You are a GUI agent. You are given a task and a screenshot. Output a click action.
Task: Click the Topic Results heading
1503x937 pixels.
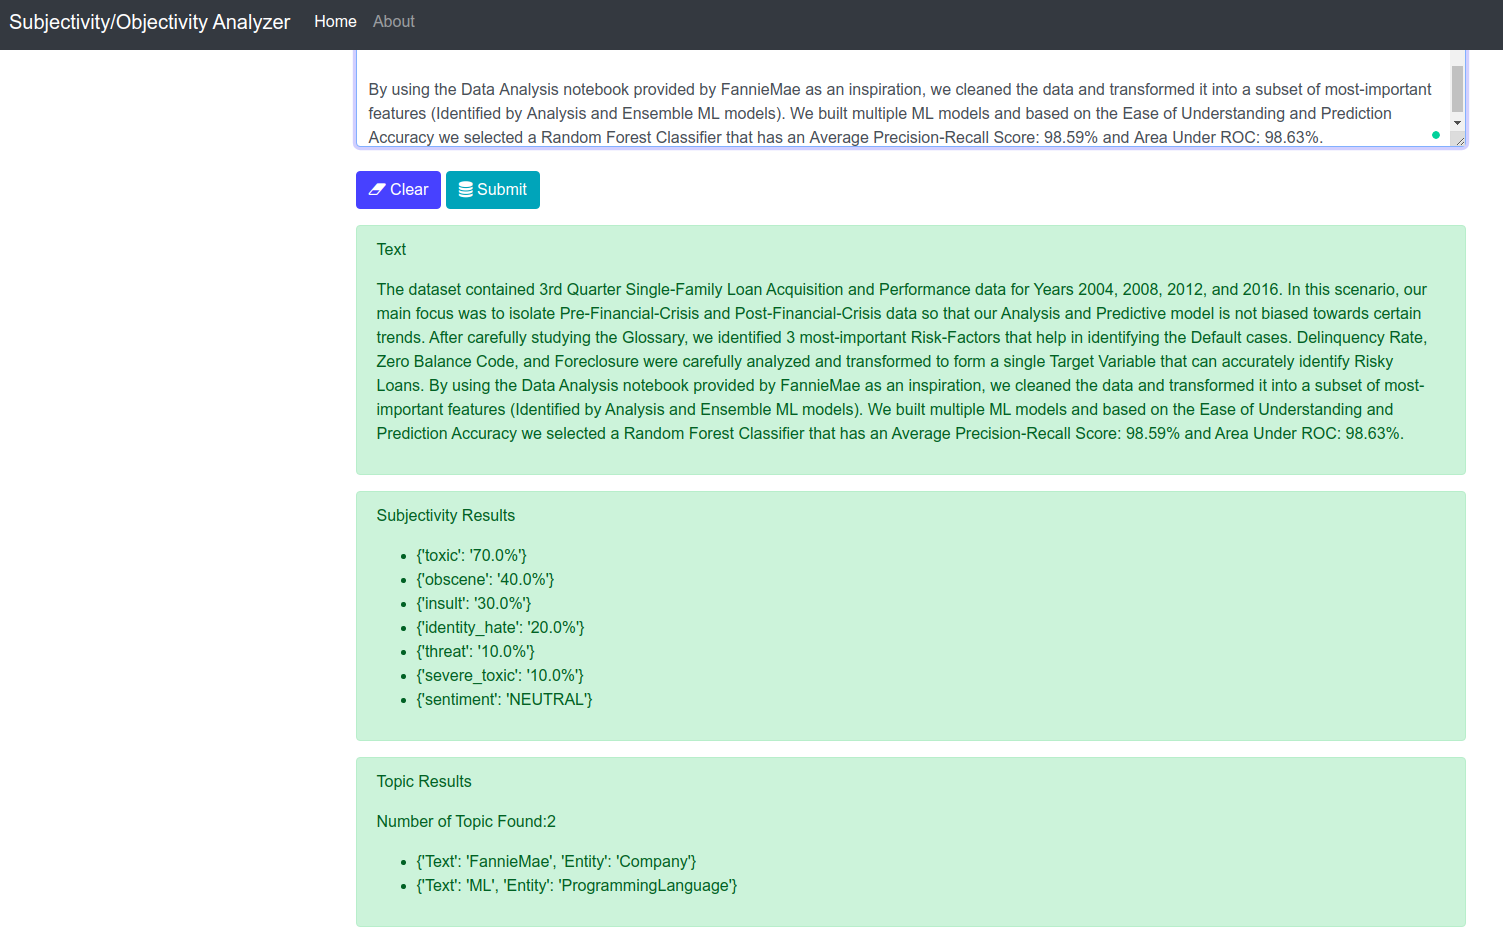click(x=424, y=782)
